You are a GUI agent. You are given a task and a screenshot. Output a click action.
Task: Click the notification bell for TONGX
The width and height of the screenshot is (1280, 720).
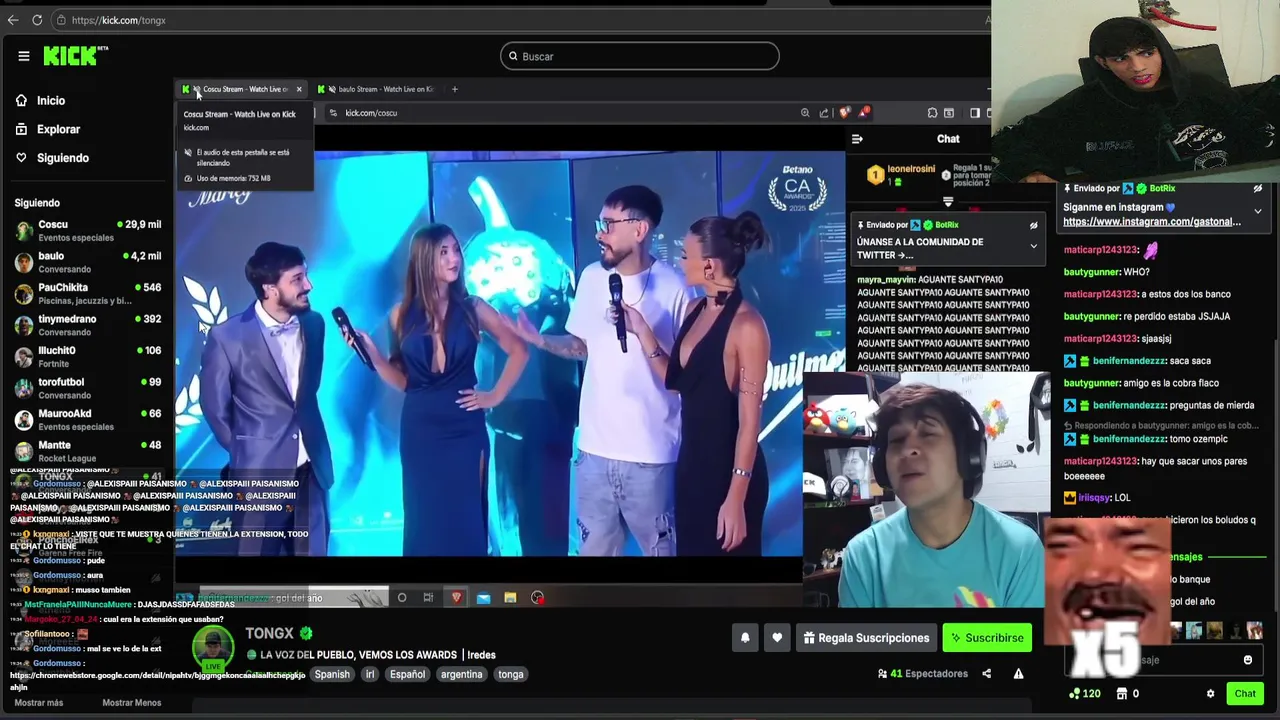(x=745, y=638)
